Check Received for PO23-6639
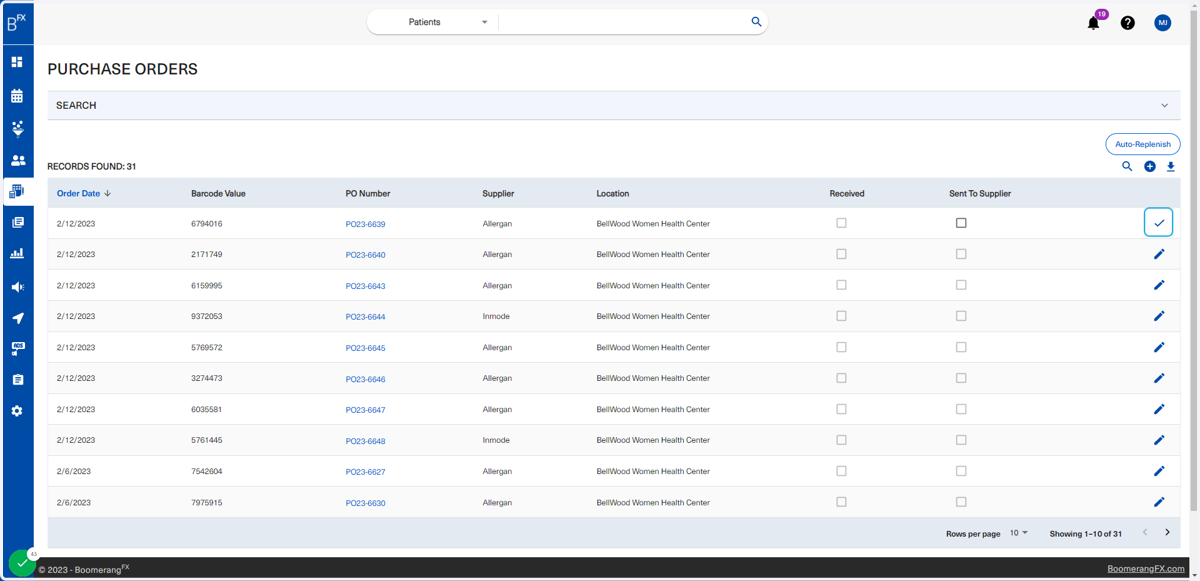The width and height of the screenshot is (1200, 581). pyautogui.click(x=841, y=223)
